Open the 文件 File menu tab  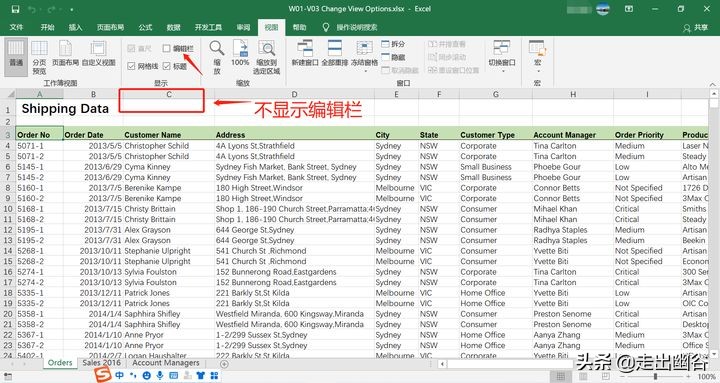pyautogui.click(x=16, y=27)
